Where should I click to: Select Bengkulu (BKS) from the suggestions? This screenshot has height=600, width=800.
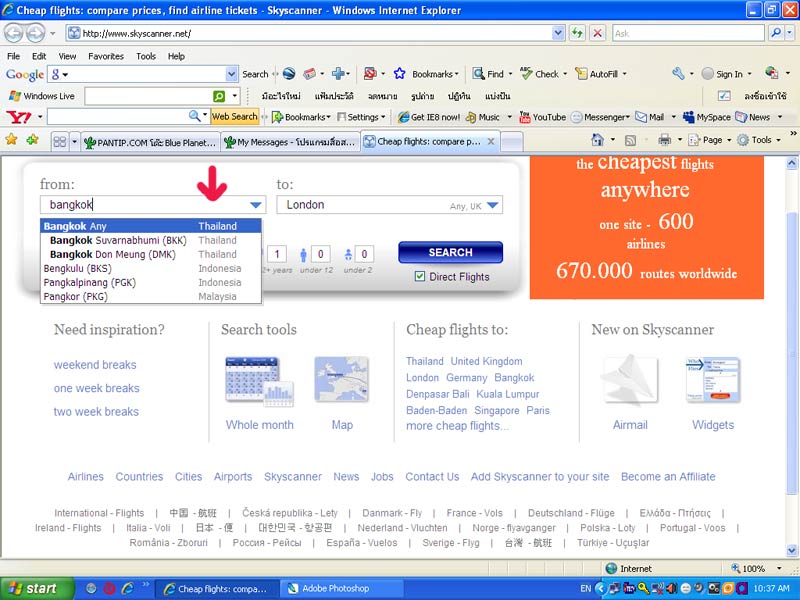tap(151, 268)
